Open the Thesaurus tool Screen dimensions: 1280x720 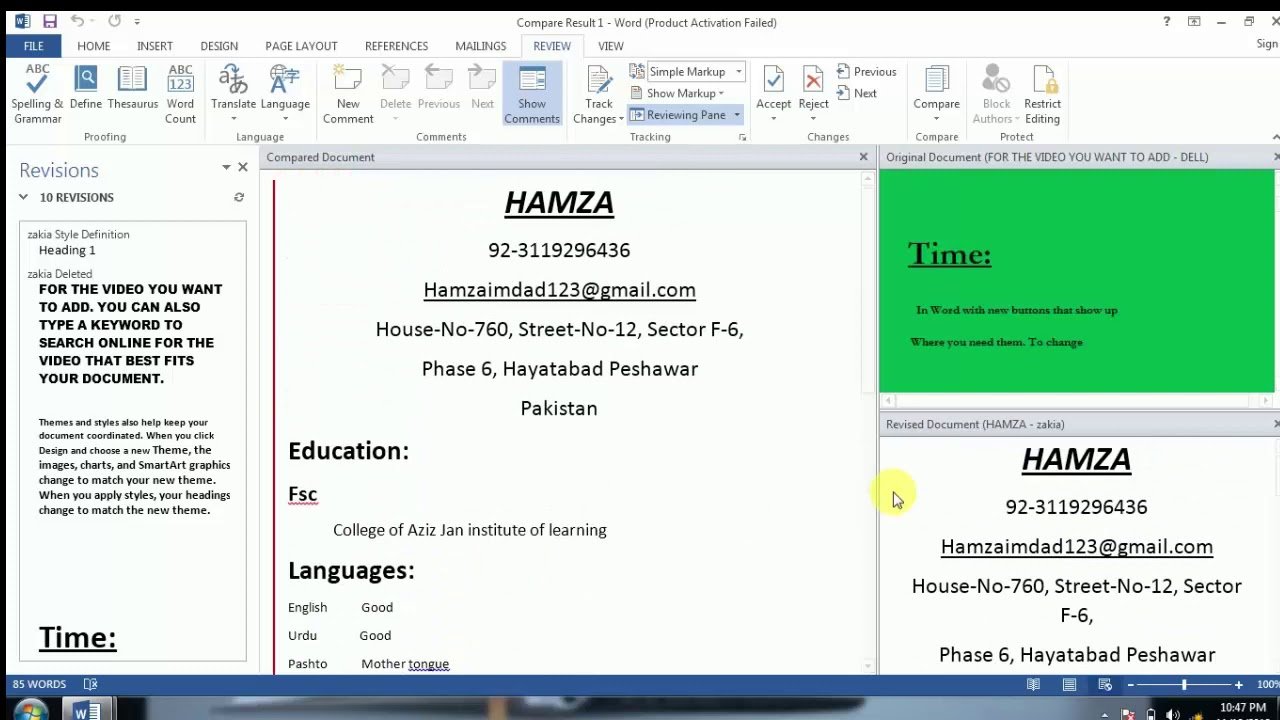(x=132, y=90)
